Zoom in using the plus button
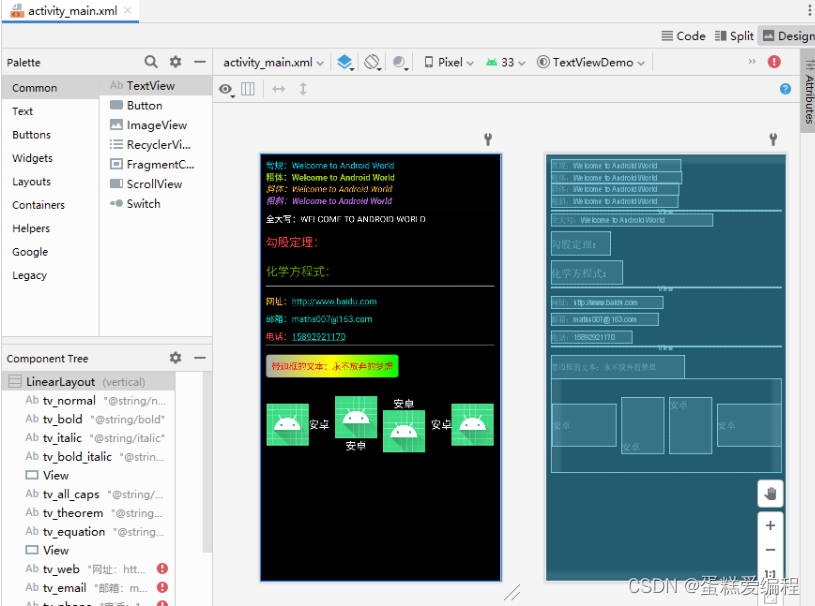Image resolution: width=815 pixels, height=606 pixels. click(x=770, y=526)
